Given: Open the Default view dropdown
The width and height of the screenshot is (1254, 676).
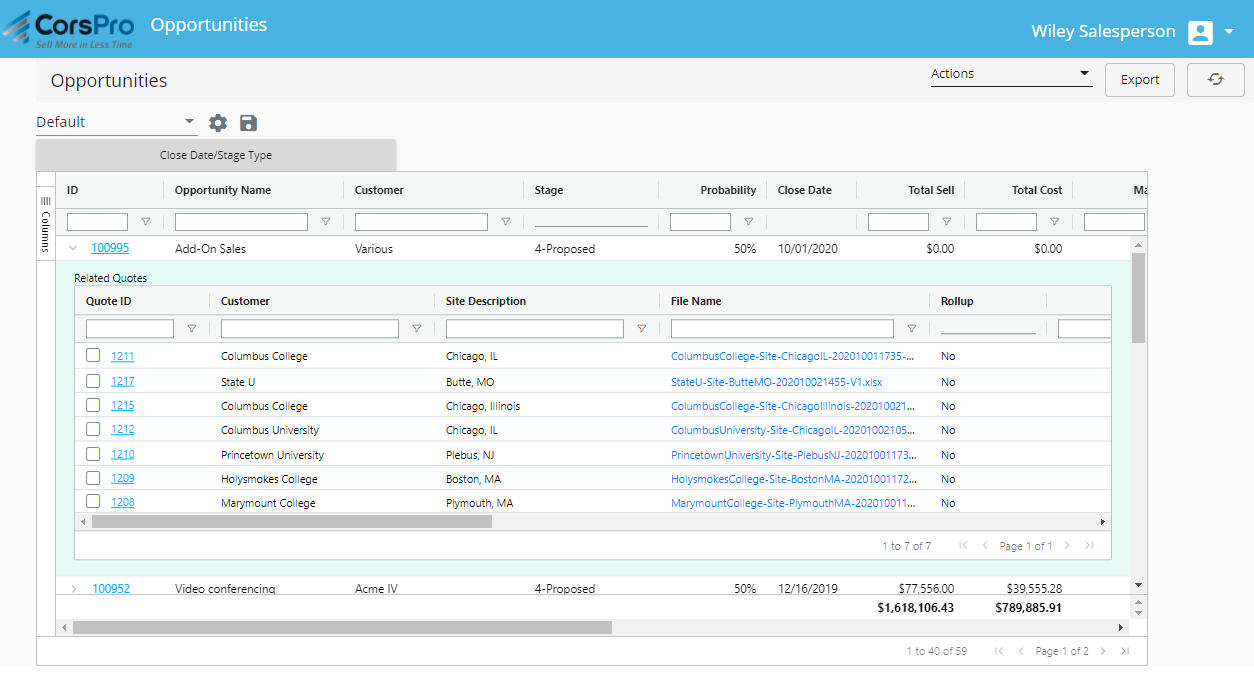Looking at the screenshot, I should [190, 120].
